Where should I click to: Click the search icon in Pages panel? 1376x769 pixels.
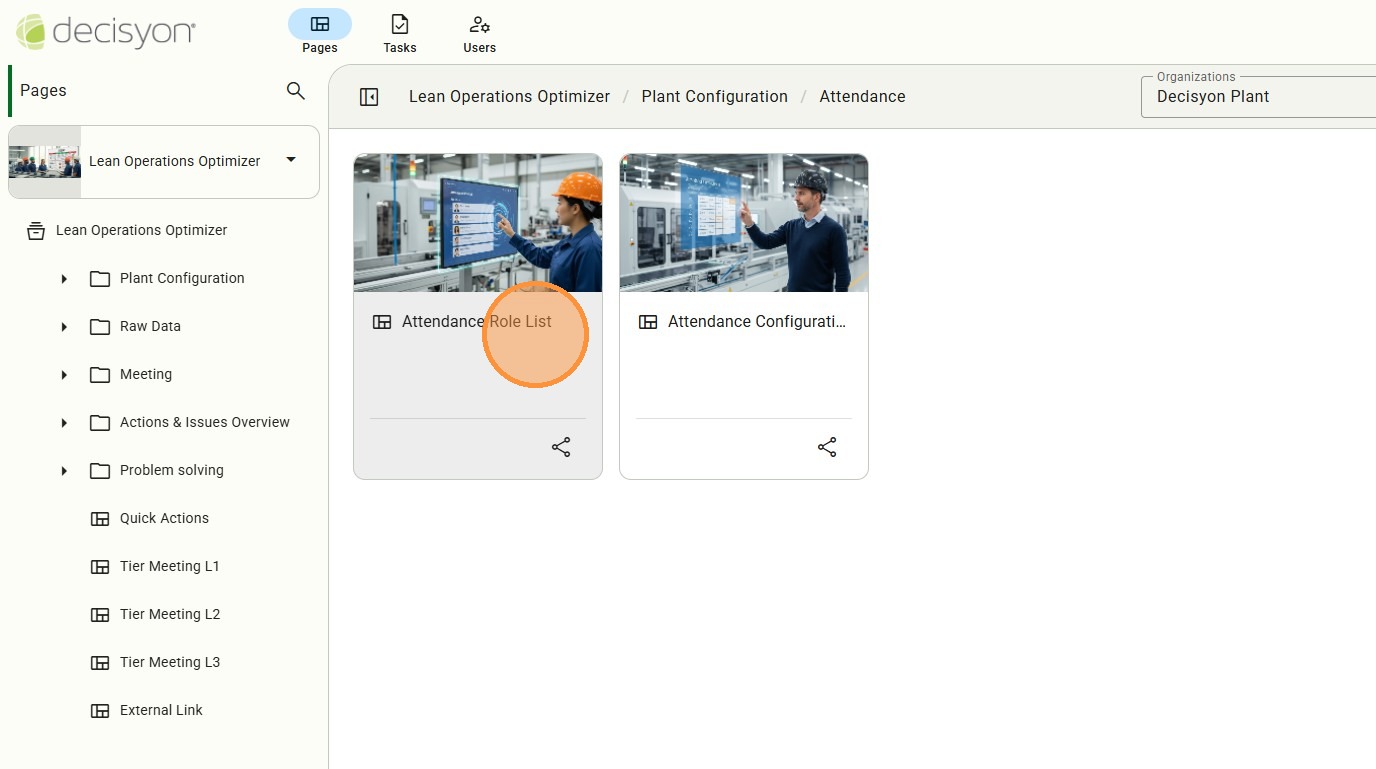click(x=295, y=91)
